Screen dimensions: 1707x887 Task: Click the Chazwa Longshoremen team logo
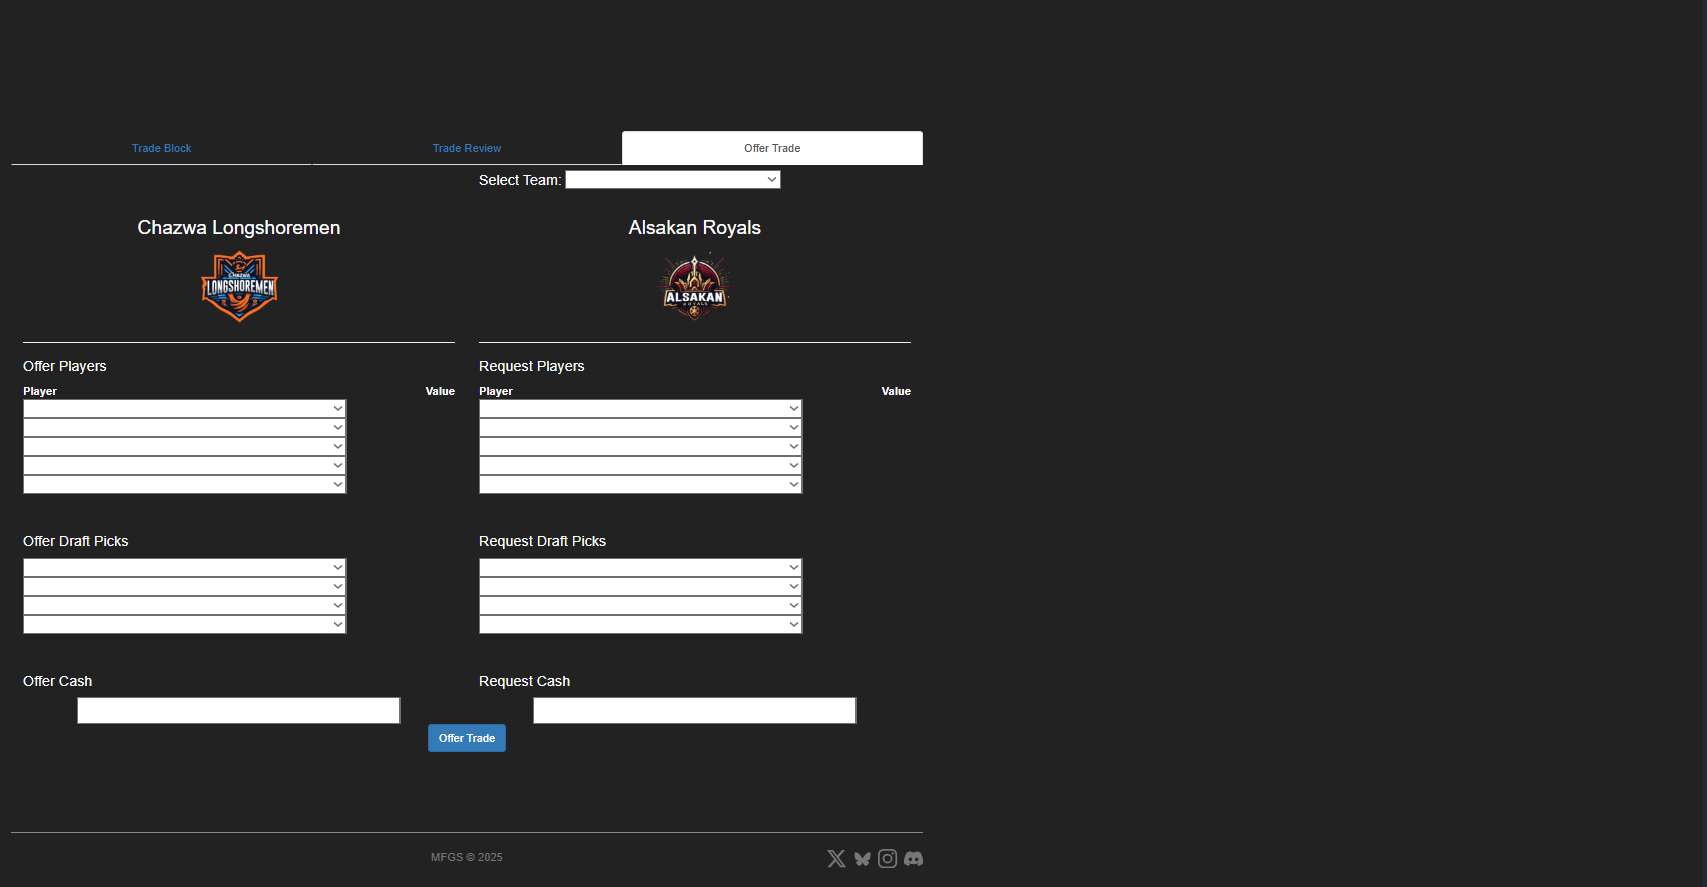(x=239, y=287)
